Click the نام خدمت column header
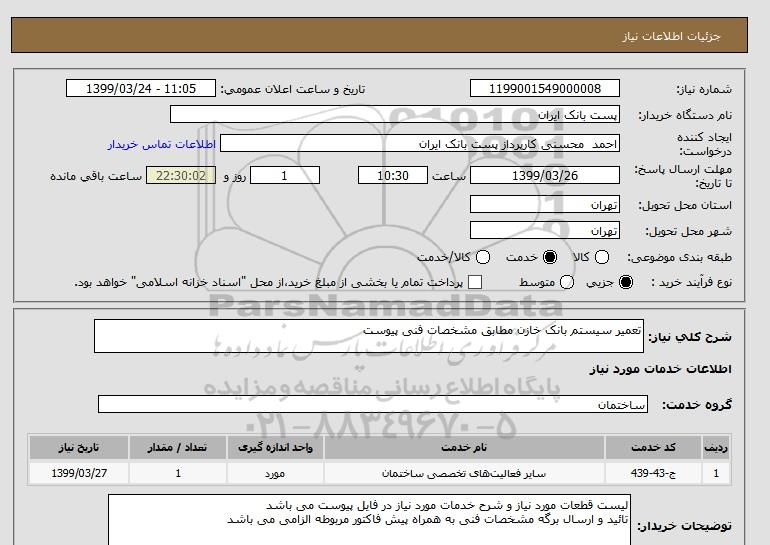The image size is (770, 545). (464, 447)
